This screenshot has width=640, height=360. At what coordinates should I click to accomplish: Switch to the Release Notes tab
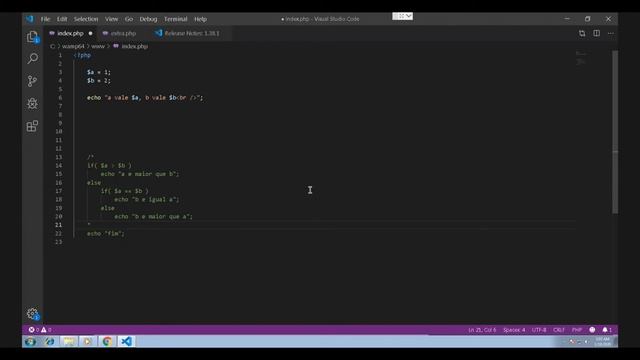pos(191,33)
